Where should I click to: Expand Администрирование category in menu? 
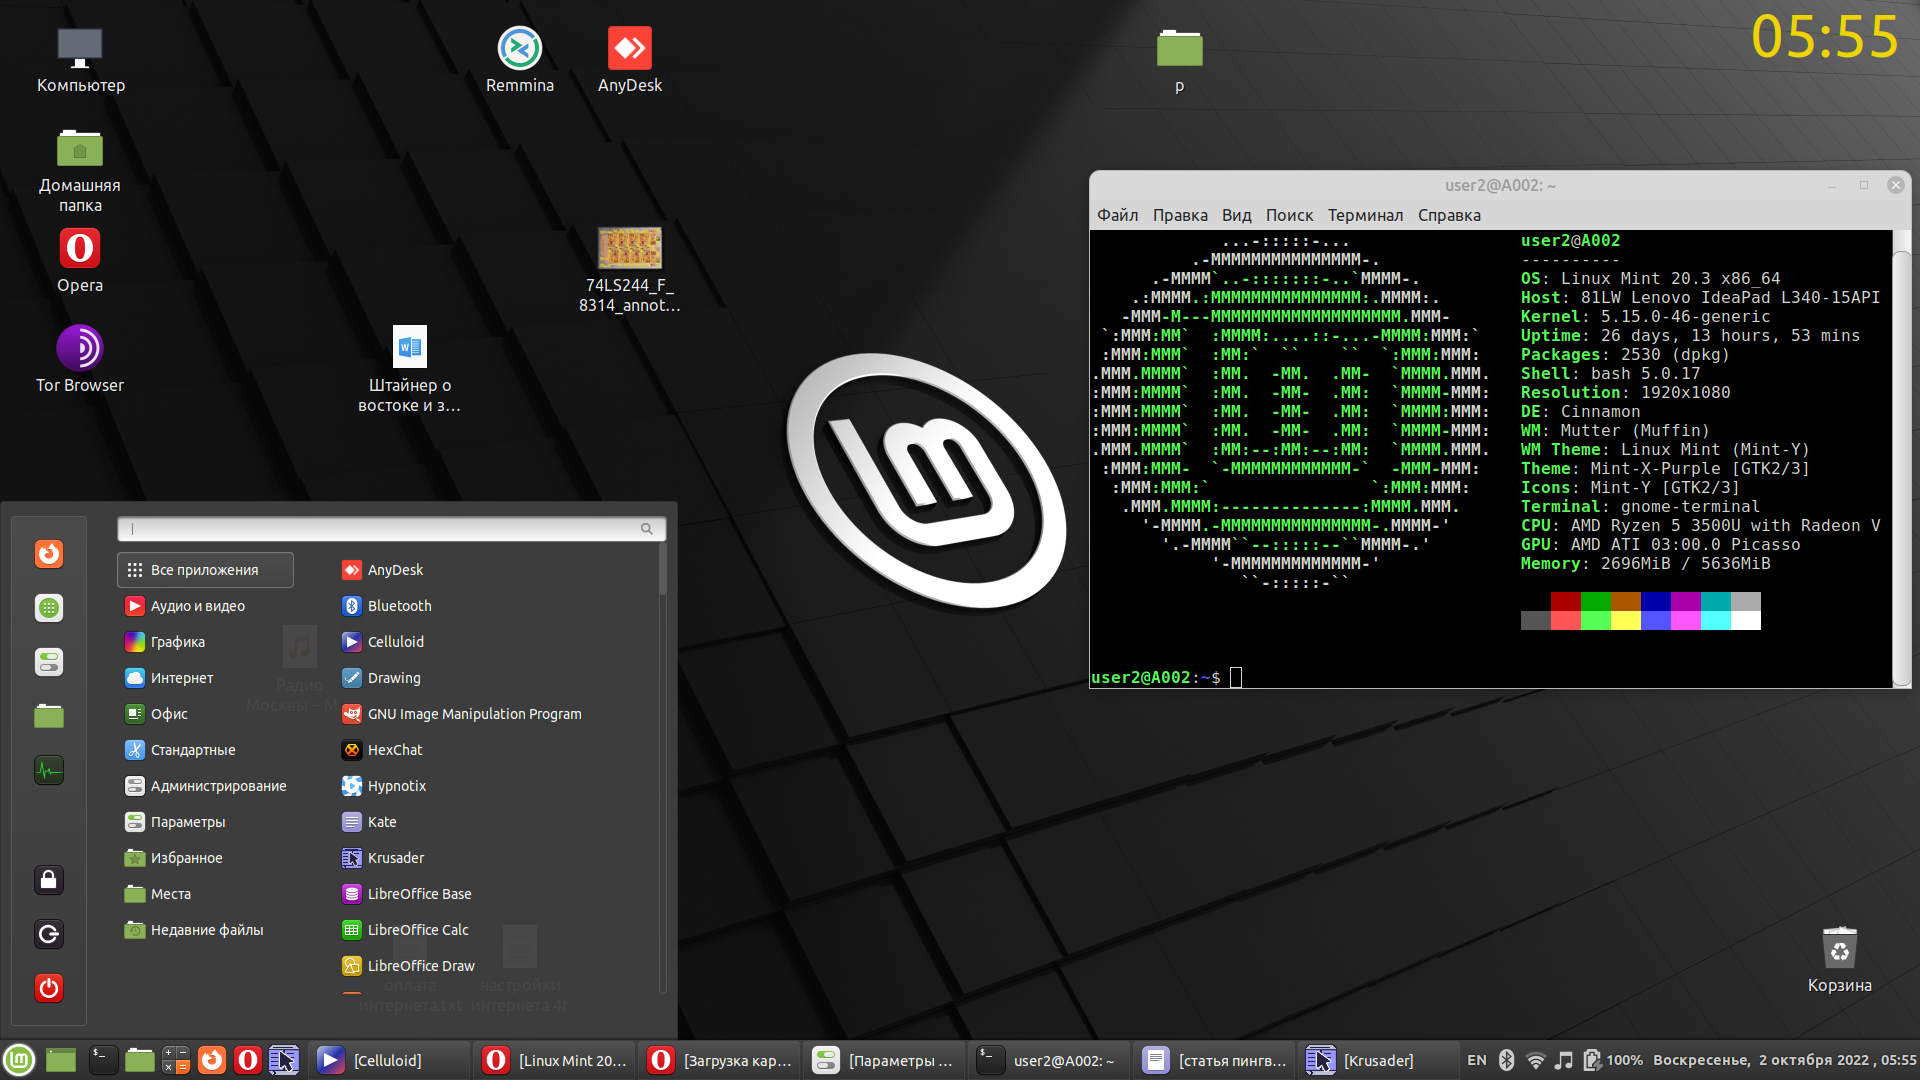[x=220, y=785]
